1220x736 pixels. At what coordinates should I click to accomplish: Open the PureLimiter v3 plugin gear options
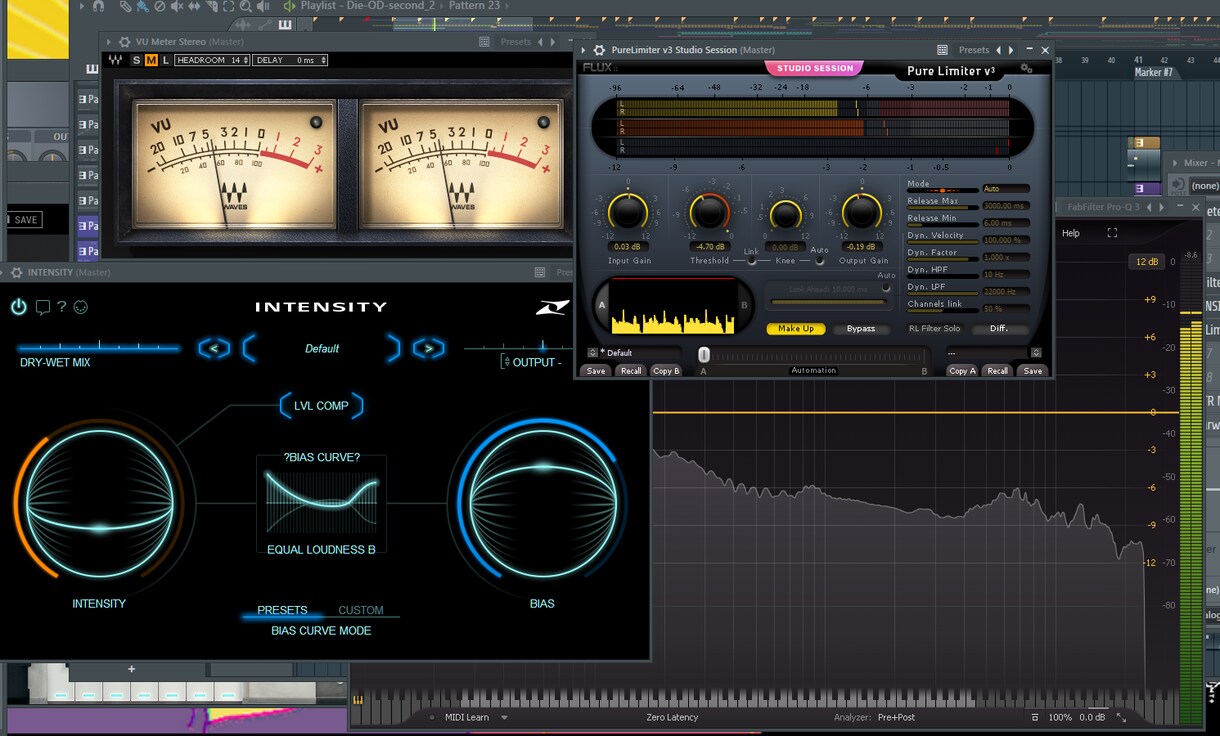tap(599, 50)
